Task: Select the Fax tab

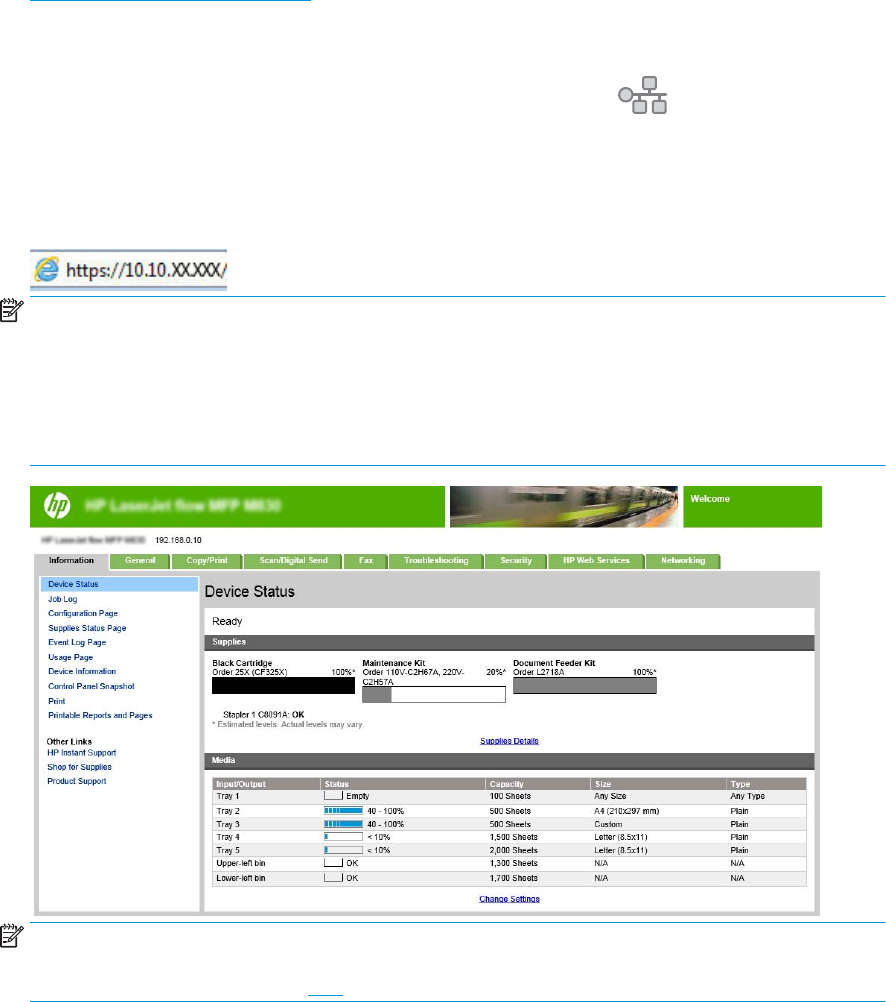Action: pos(366,561)
